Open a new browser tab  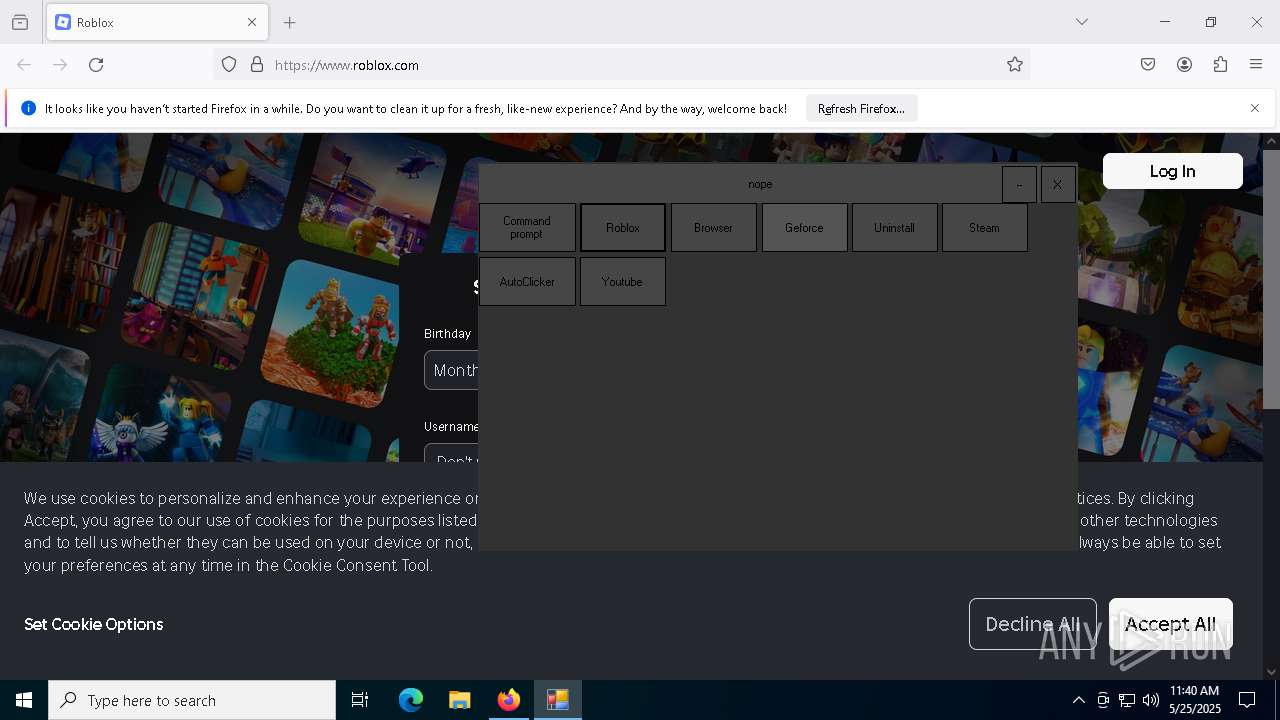[x=290, y=22]
